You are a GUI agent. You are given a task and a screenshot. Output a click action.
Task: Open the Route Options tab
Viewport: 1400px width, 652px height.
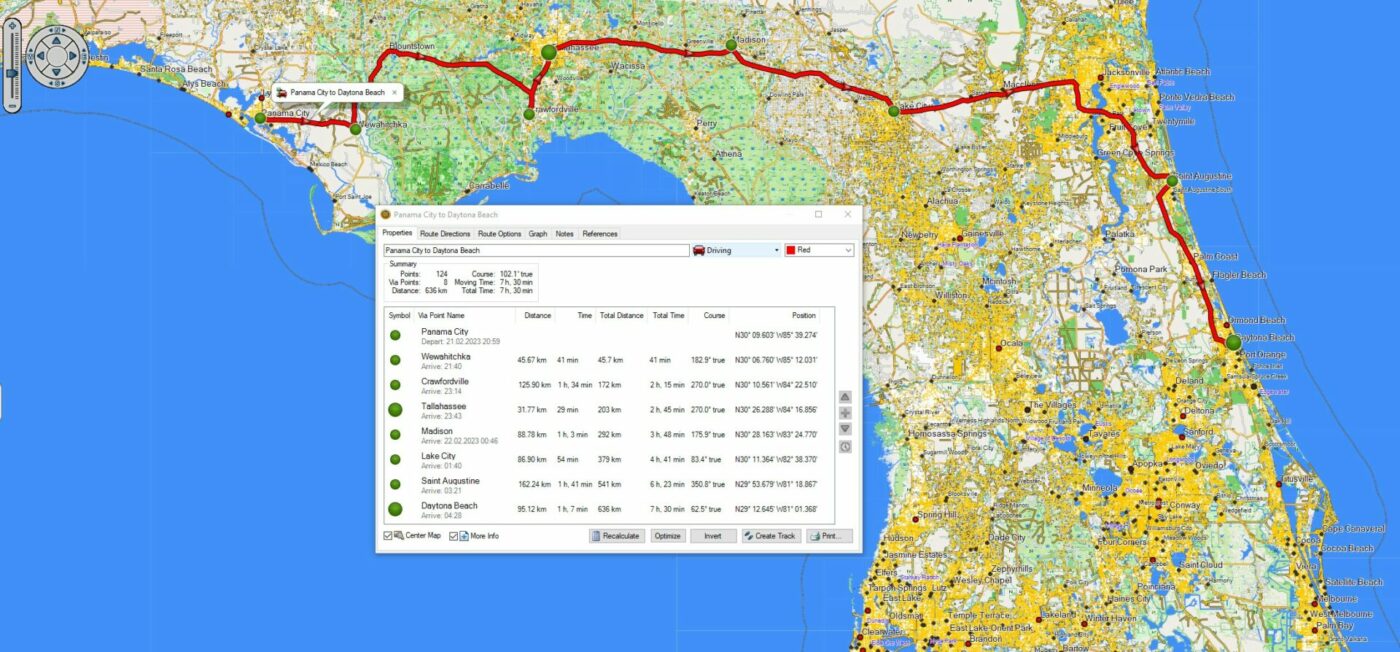click(x=500, y=234)
